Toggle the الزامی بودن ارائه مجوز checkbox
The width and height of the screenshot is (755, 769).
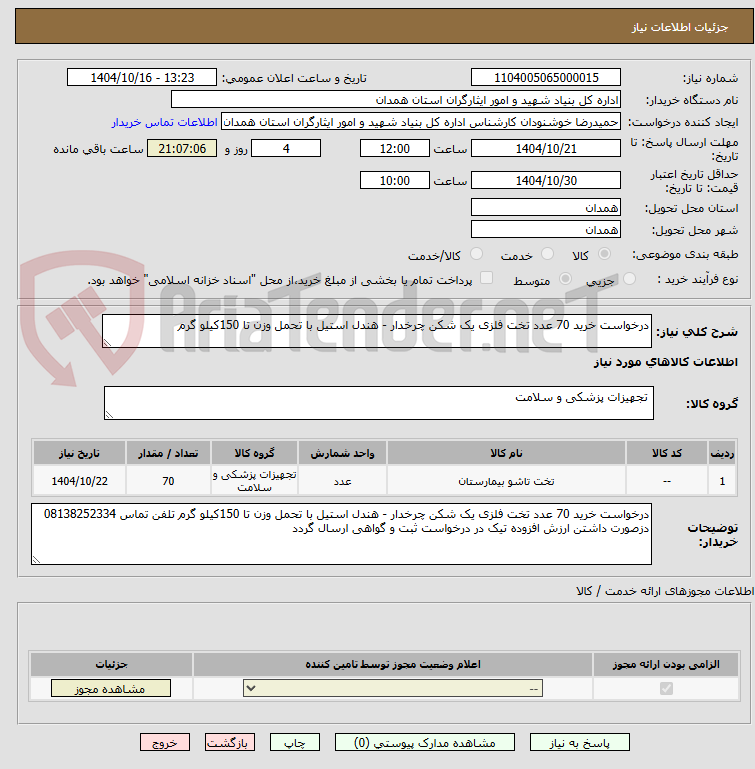point(666,689)
